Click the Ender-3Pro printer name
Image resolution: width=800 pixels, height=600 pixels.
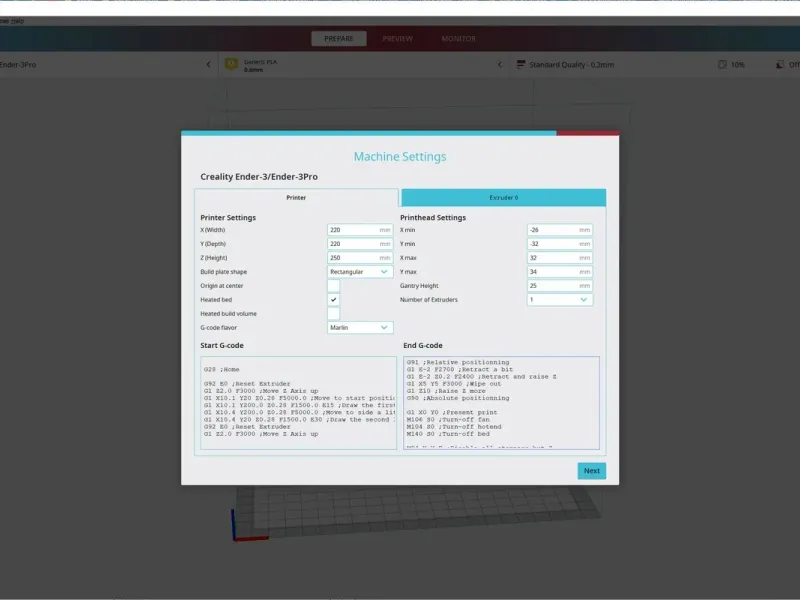click(18, 65)
